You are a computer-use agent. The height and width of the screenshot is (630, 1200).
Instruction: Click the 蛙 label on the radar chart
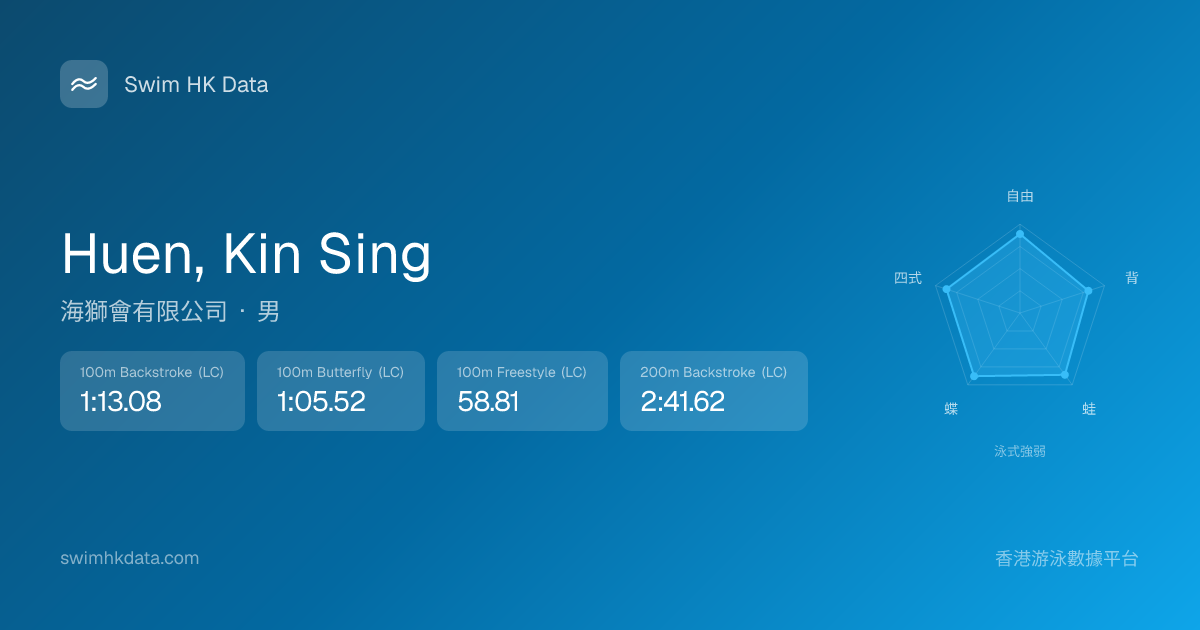(x=1089, y=409)
